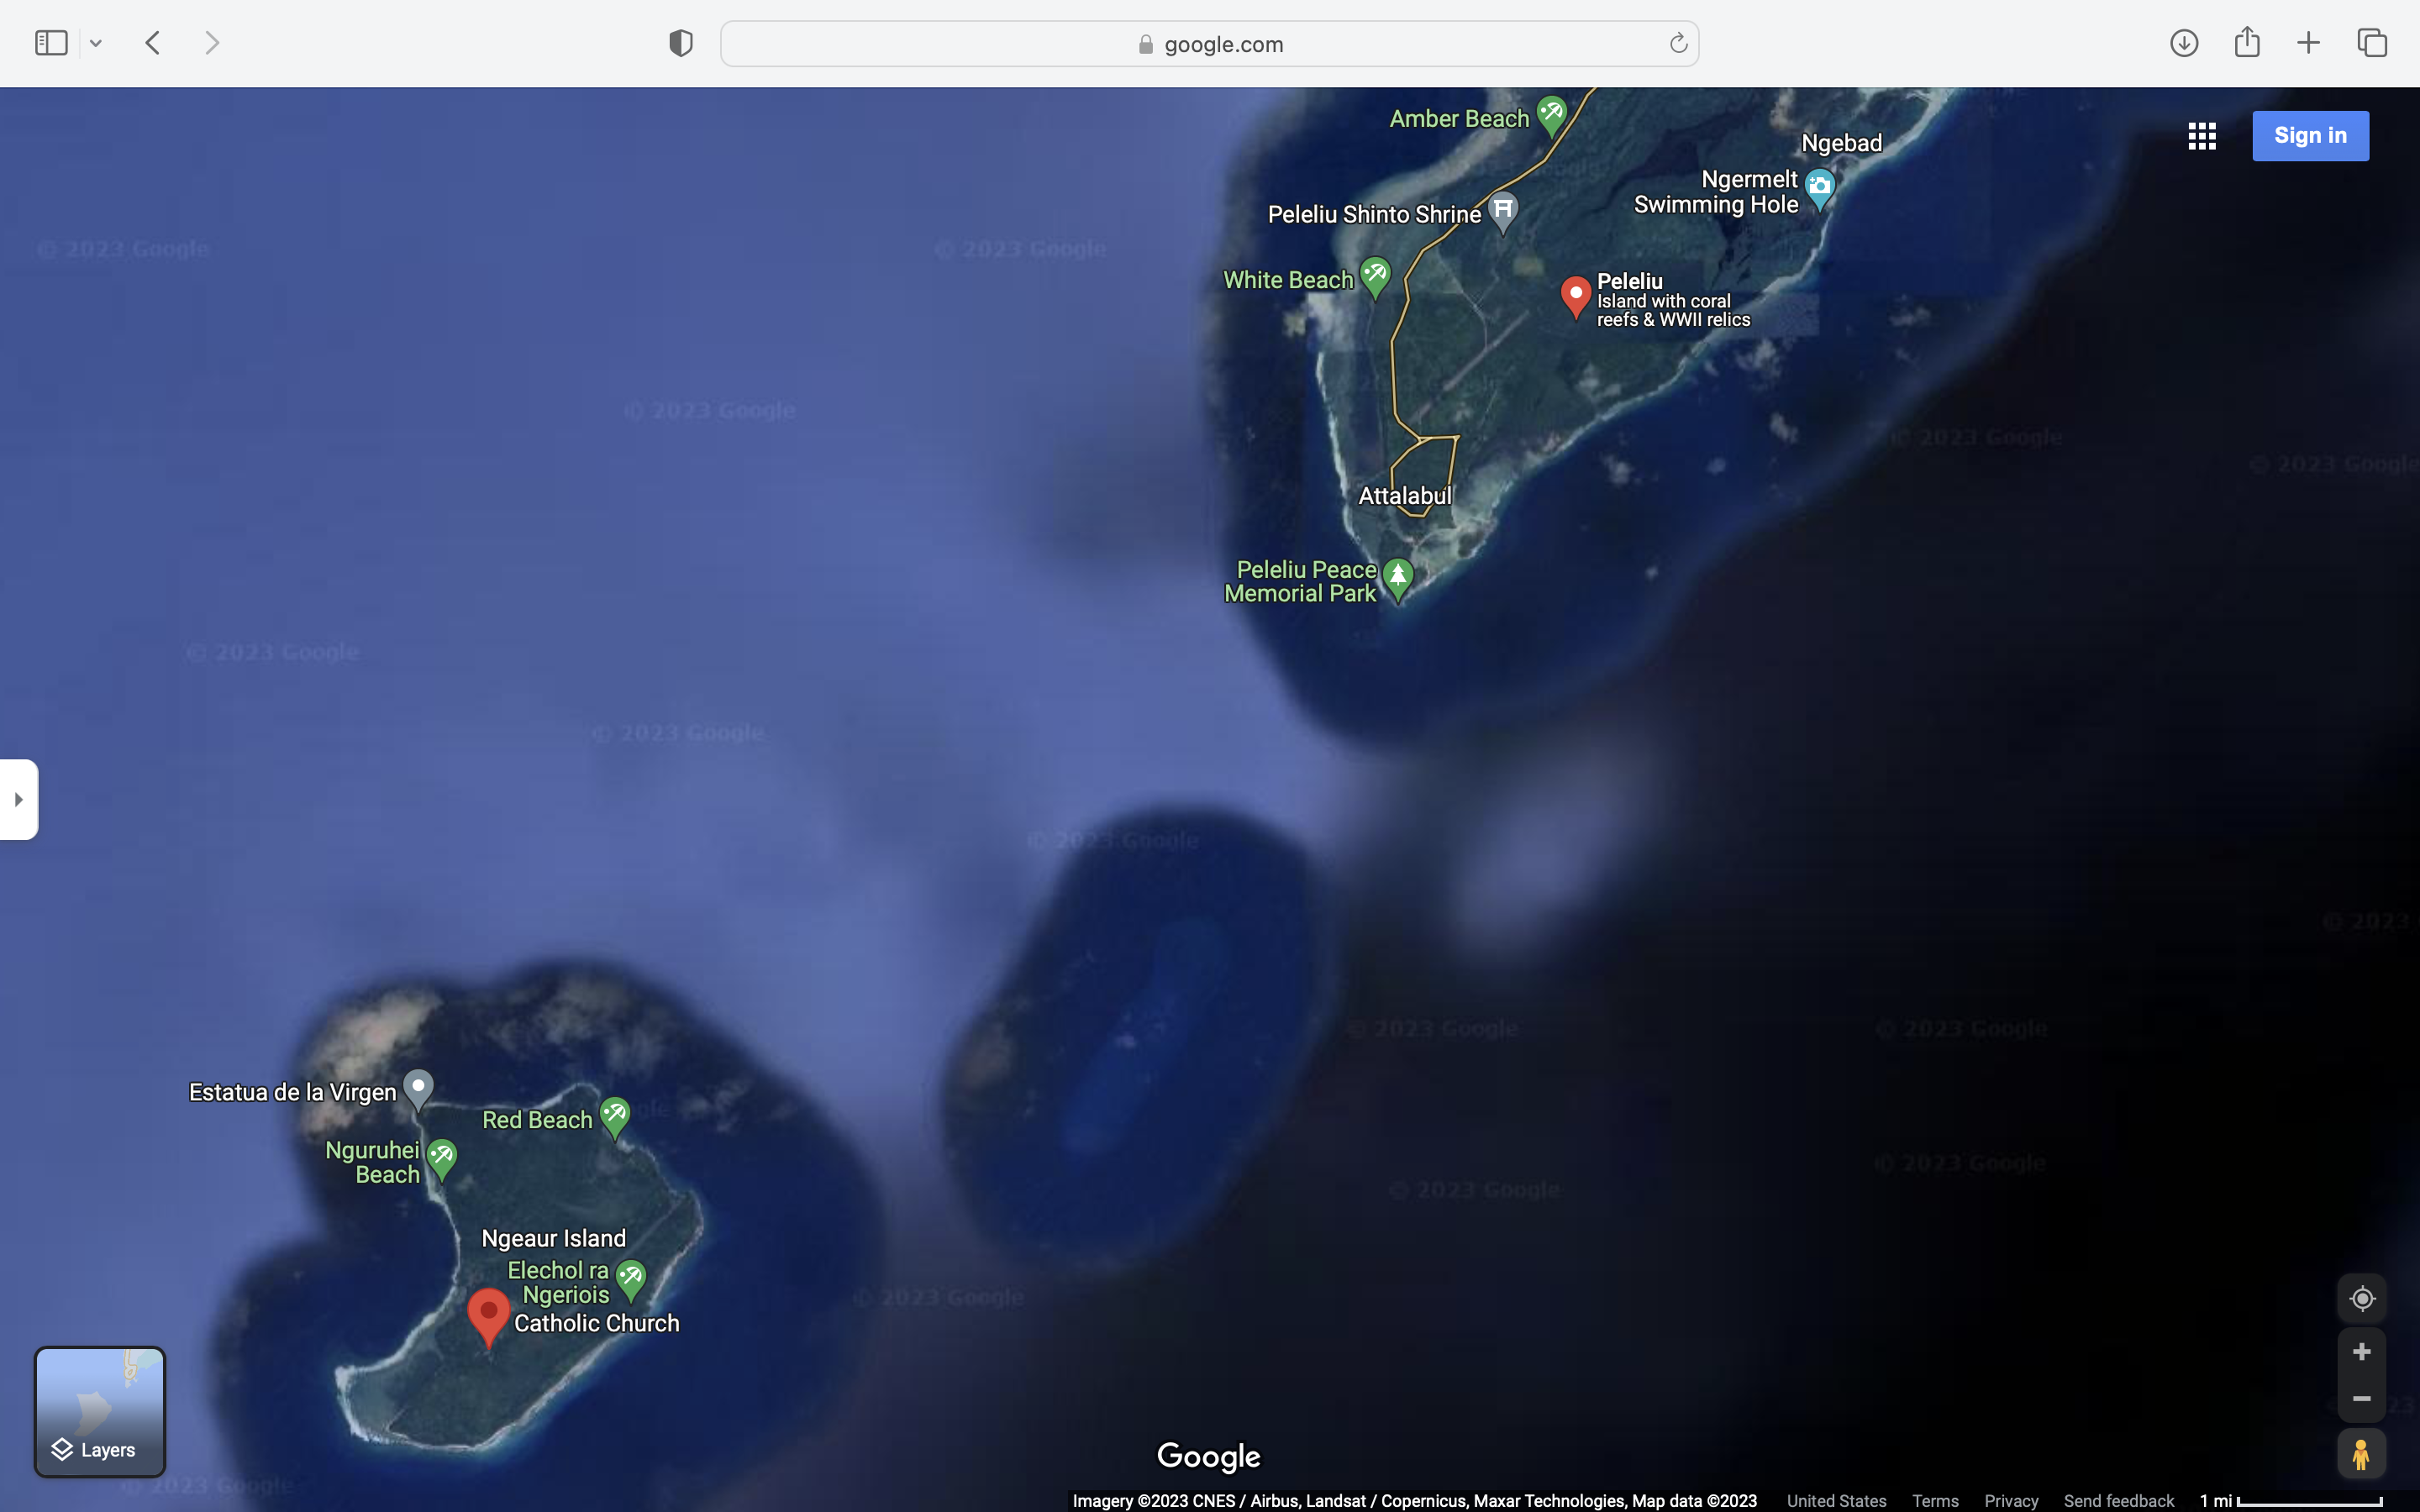Click the Peleliu Peace Memorial Park pin
Image resolution: width=2420 pixels, height=1512 pixels.
(1397, 577)
